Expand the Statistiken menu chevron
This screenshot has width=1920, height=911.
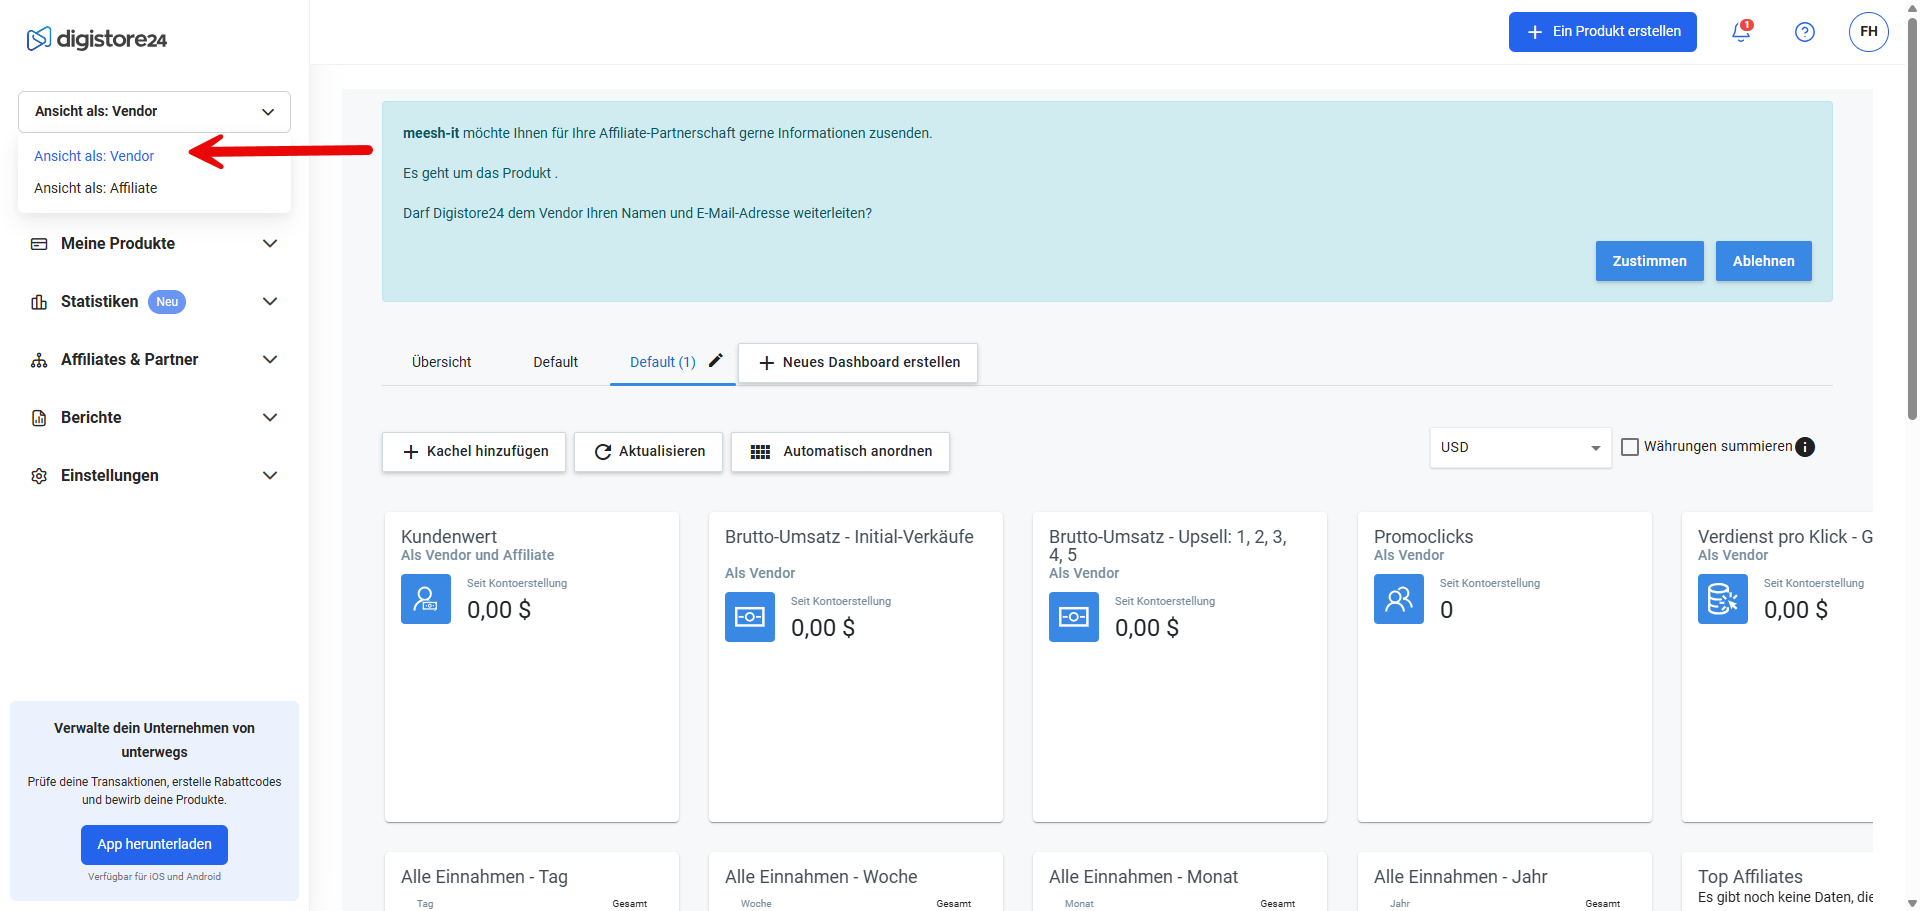click(270, 302)
